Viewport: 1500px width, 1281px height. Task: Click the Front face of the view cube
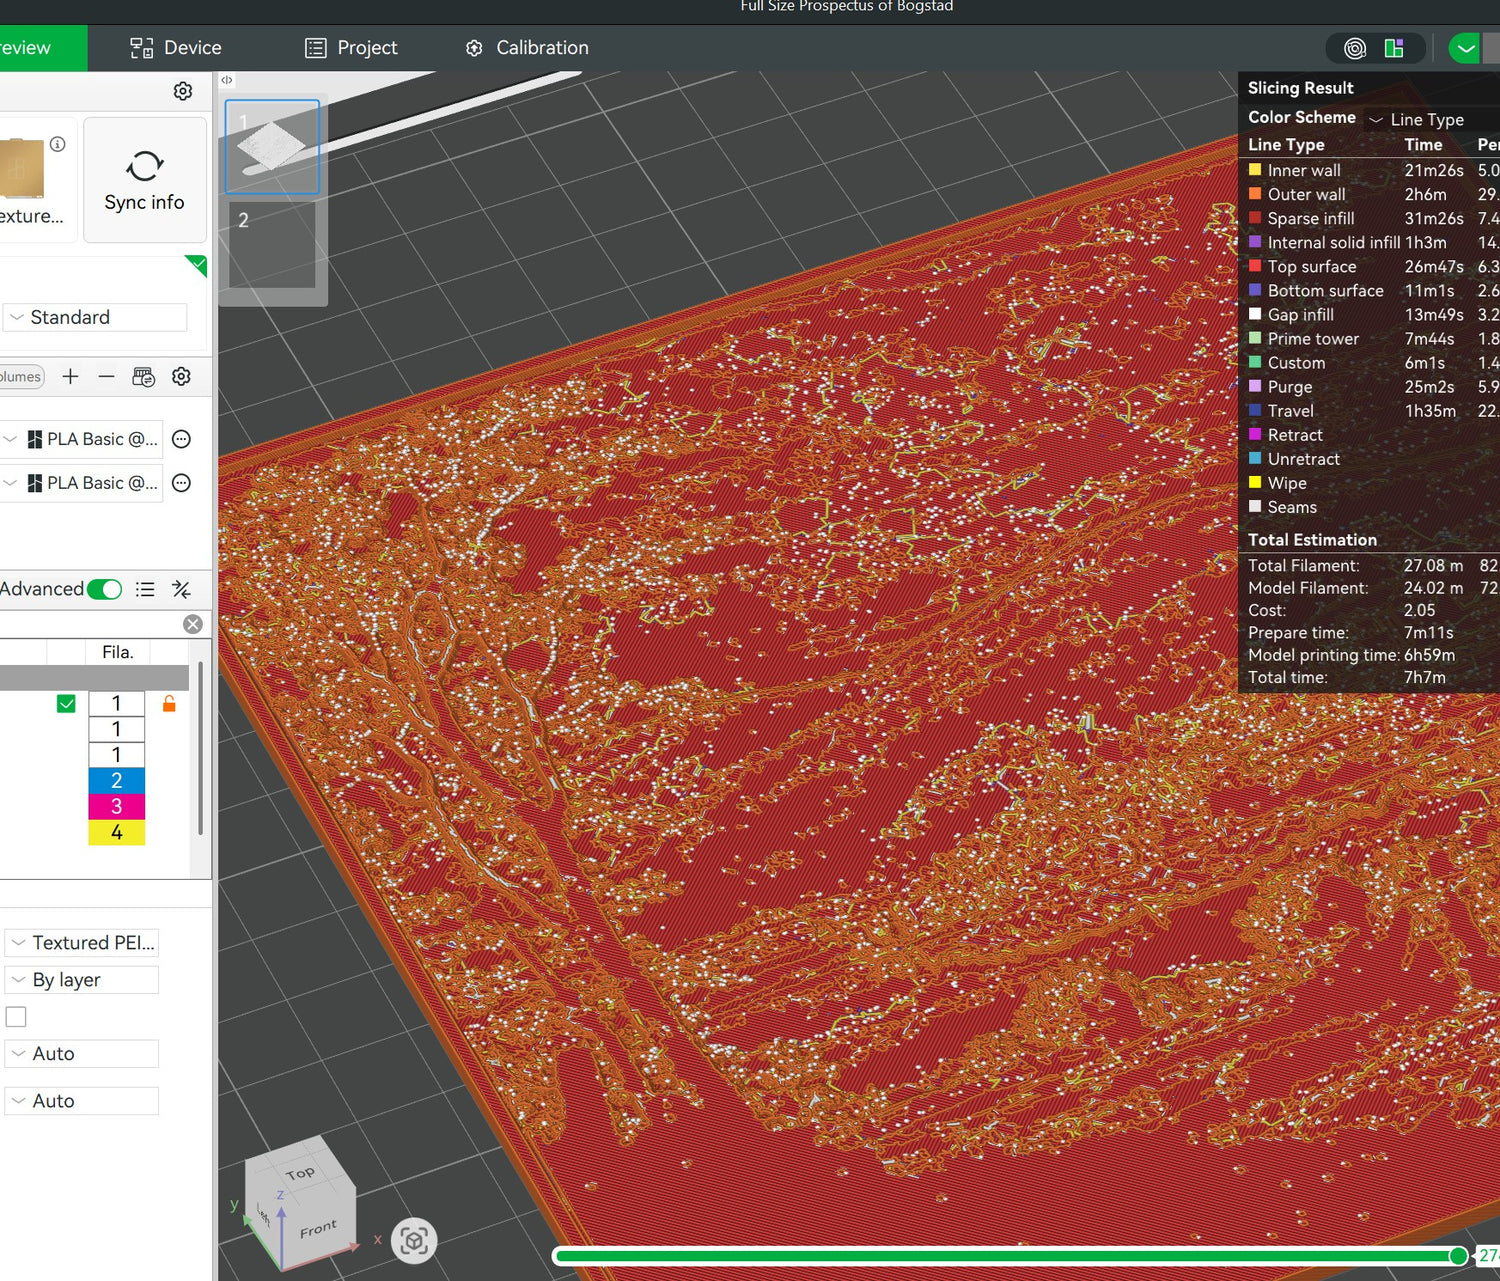(x=319, y=1228)
